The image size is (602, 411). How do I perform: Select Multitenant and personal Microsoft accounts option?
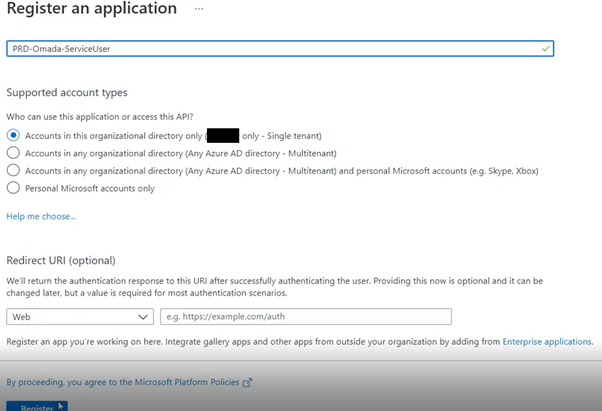[13, 170]
